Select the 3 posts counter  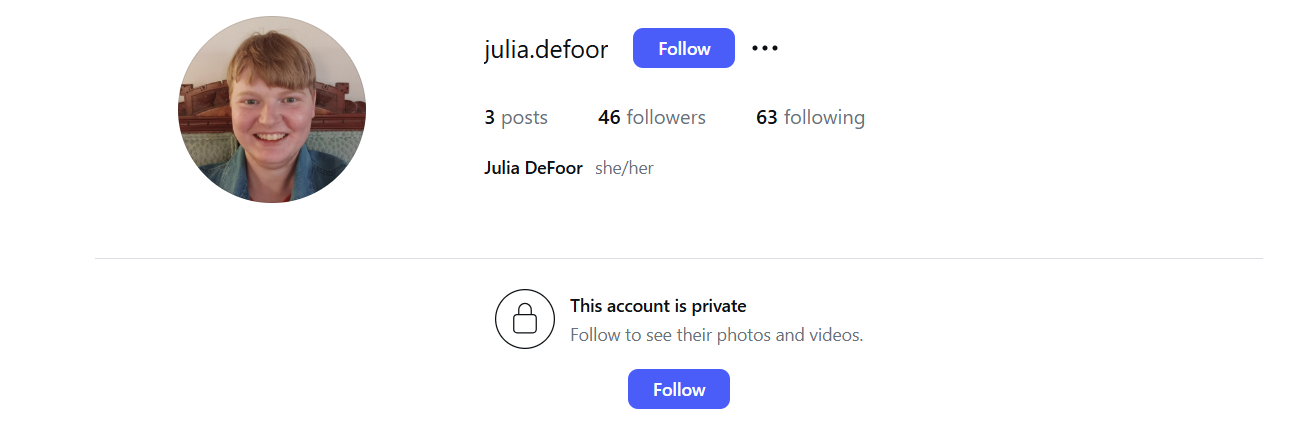pyautogui.click(x=516, y=117)
